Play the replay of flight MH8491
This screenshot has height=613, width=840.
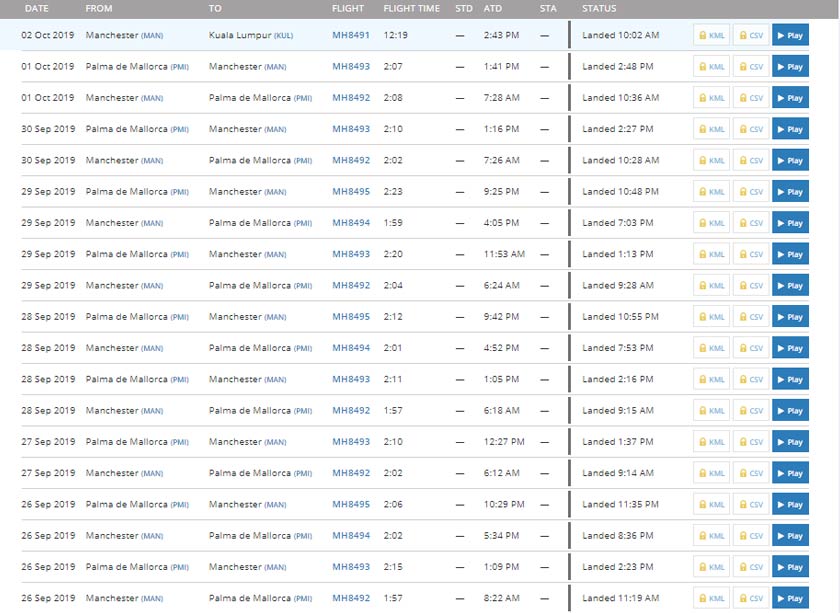[789, 35]
